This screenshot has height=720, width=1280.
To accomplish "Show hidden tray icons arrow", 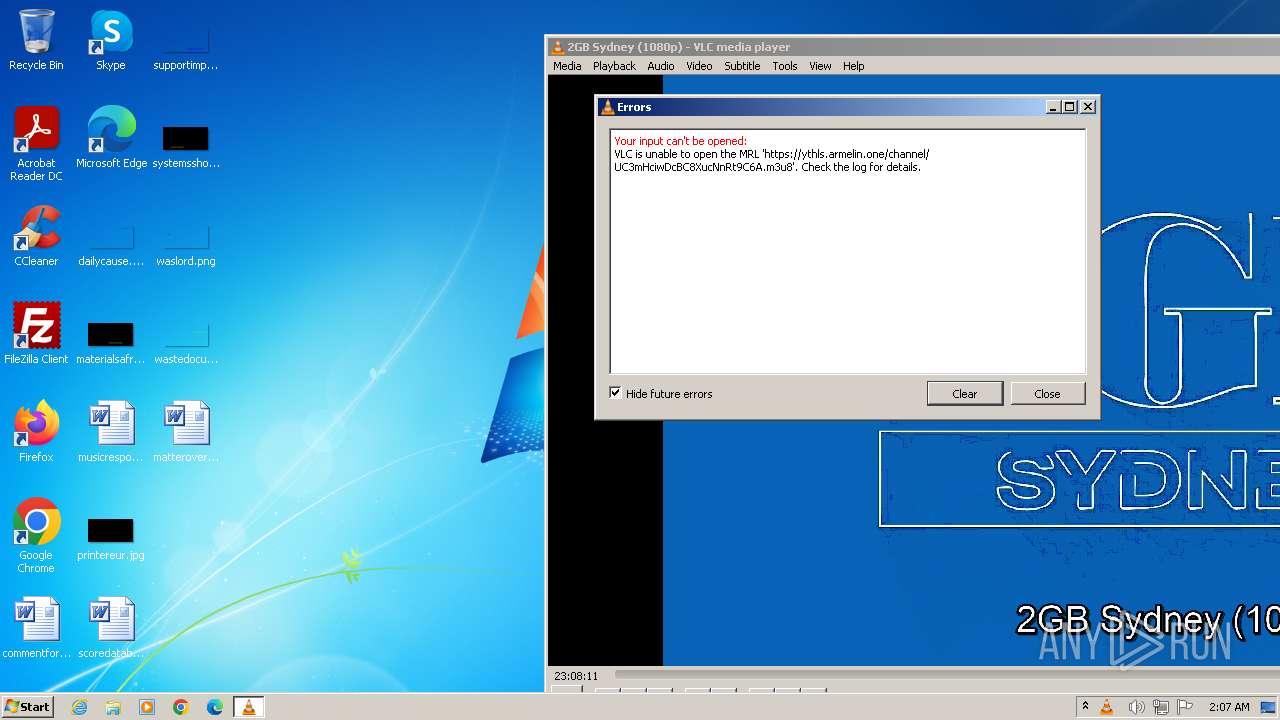I will (x=1085, y=707).
